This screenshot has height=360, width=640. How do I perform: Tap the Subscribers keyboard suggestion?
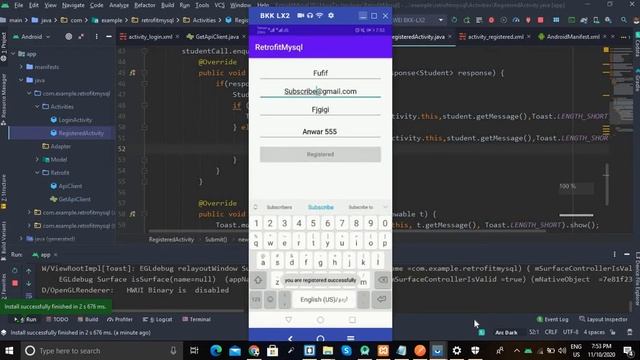(279, 207)
